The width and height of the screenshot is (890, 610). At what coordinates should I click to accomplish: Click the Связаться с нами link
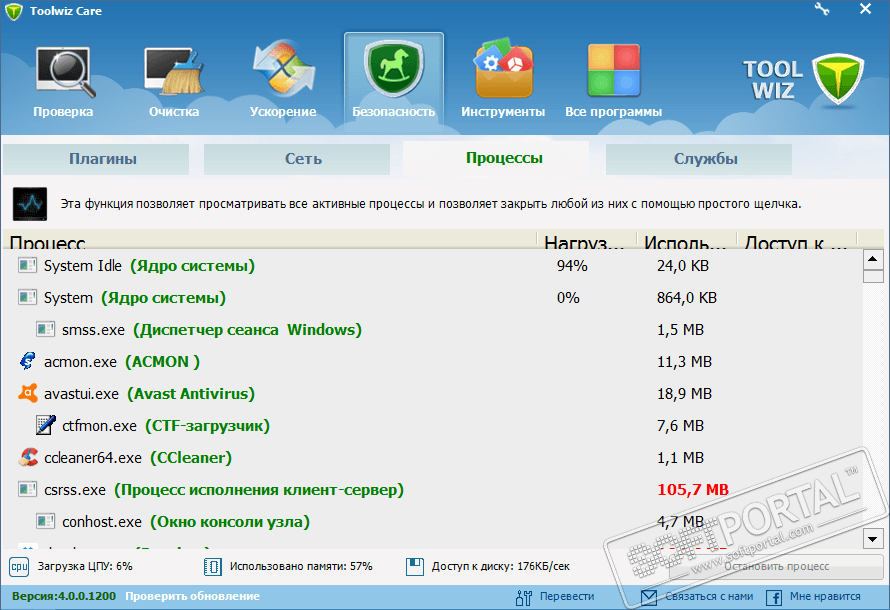709,596
